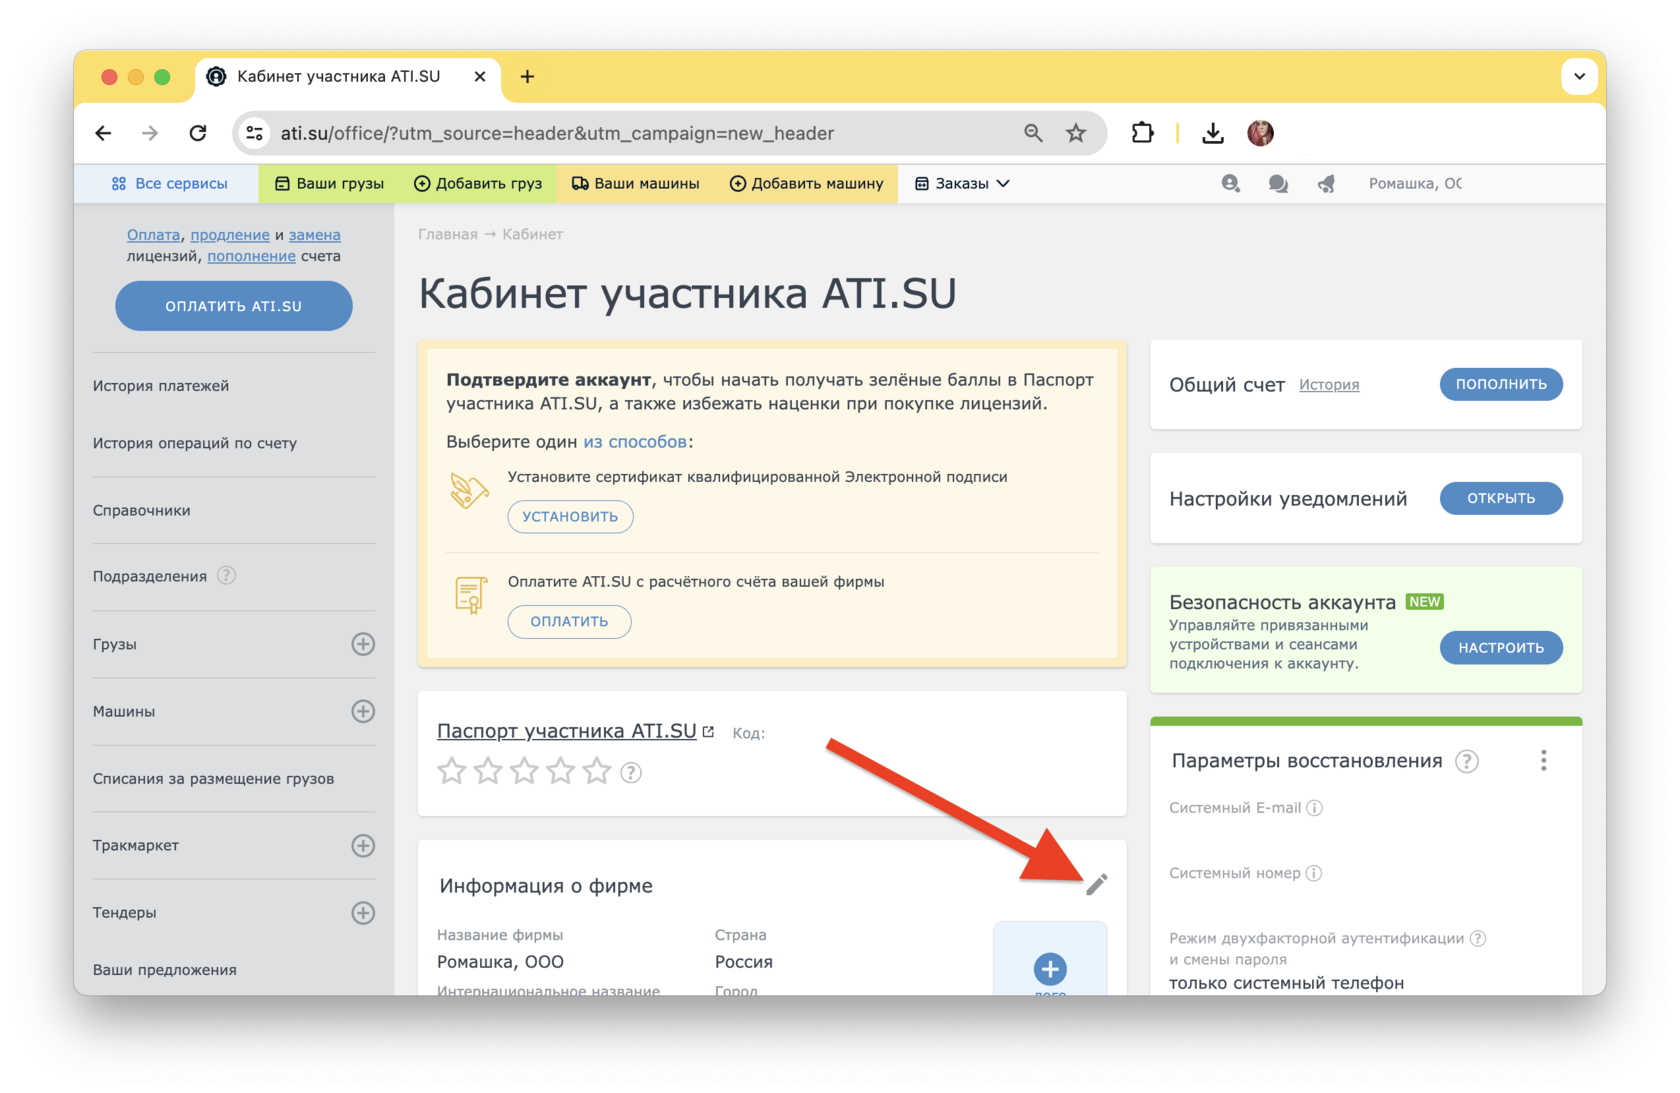Click the пополнение link in the sidebar

(251, 256)
